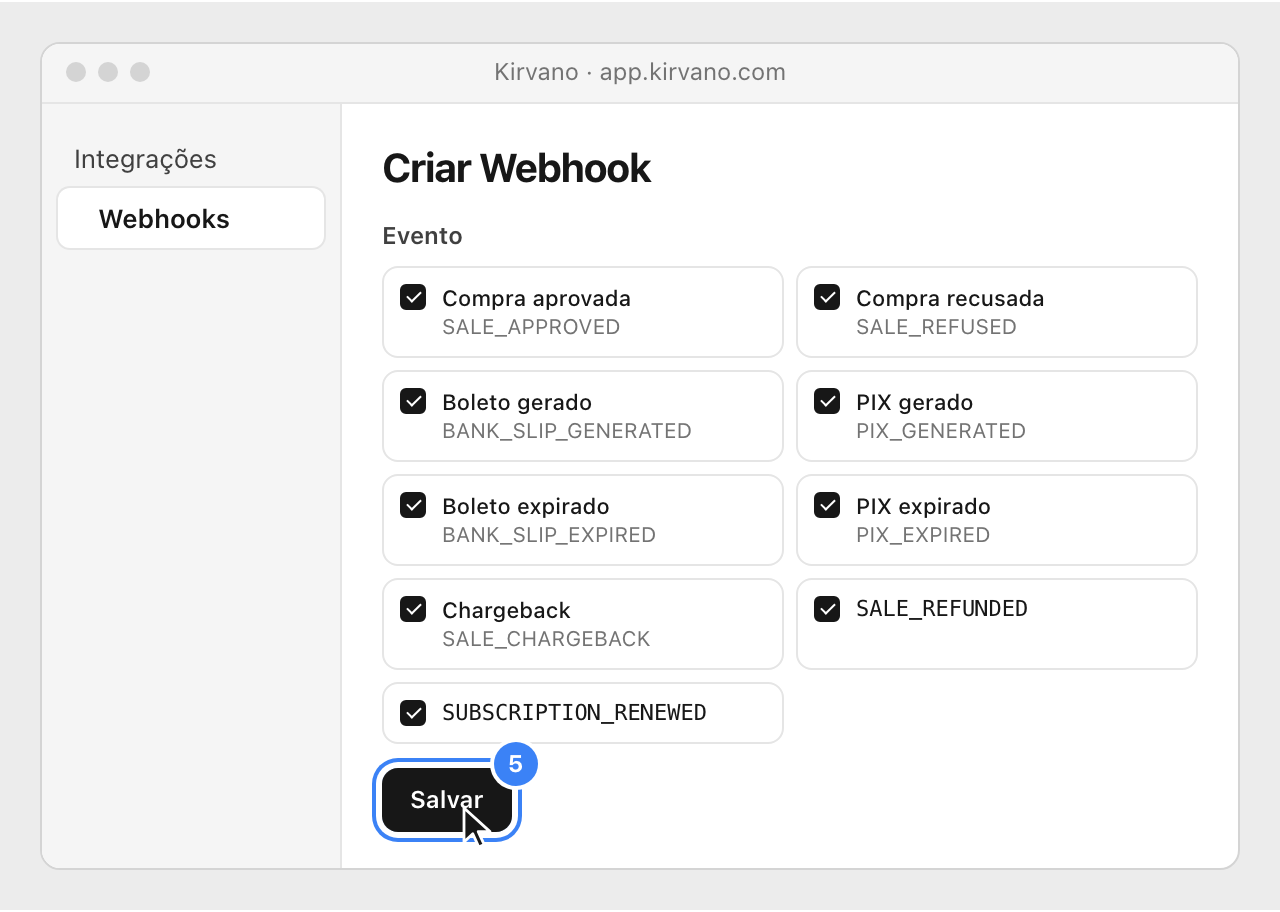Disable the PIX expirado checkbox
This screenshot has height=912, width=1280.
click(x=827, y=505)
